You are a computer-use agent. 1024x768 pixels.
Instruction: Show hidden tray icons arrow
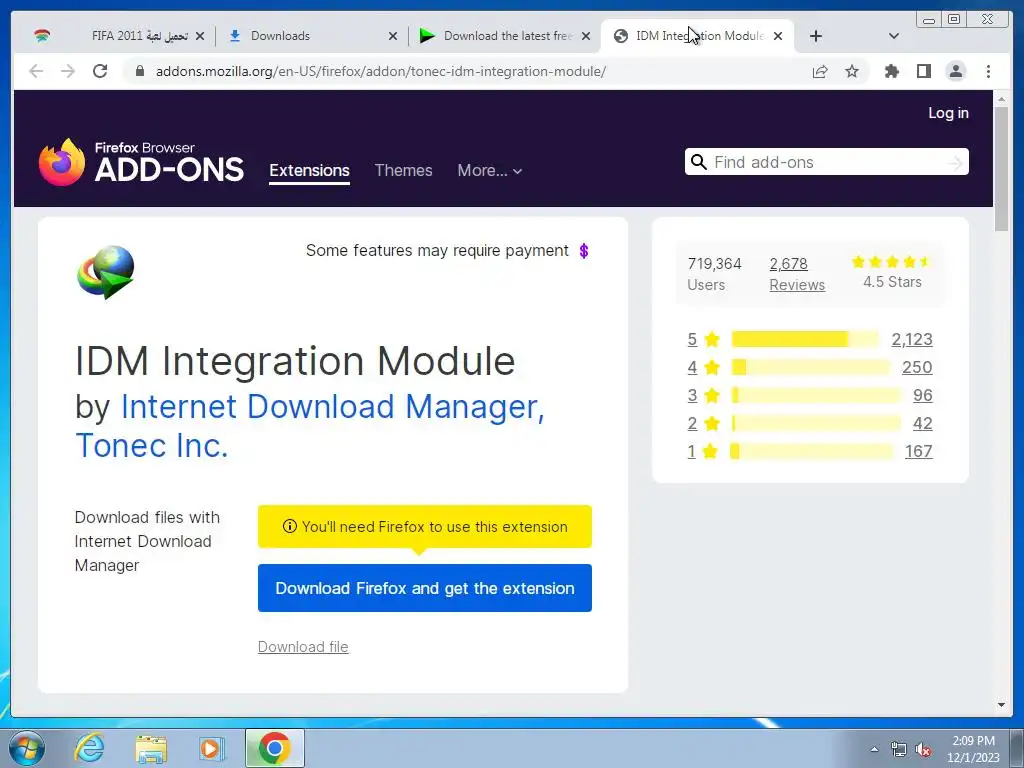pos(874,749)
